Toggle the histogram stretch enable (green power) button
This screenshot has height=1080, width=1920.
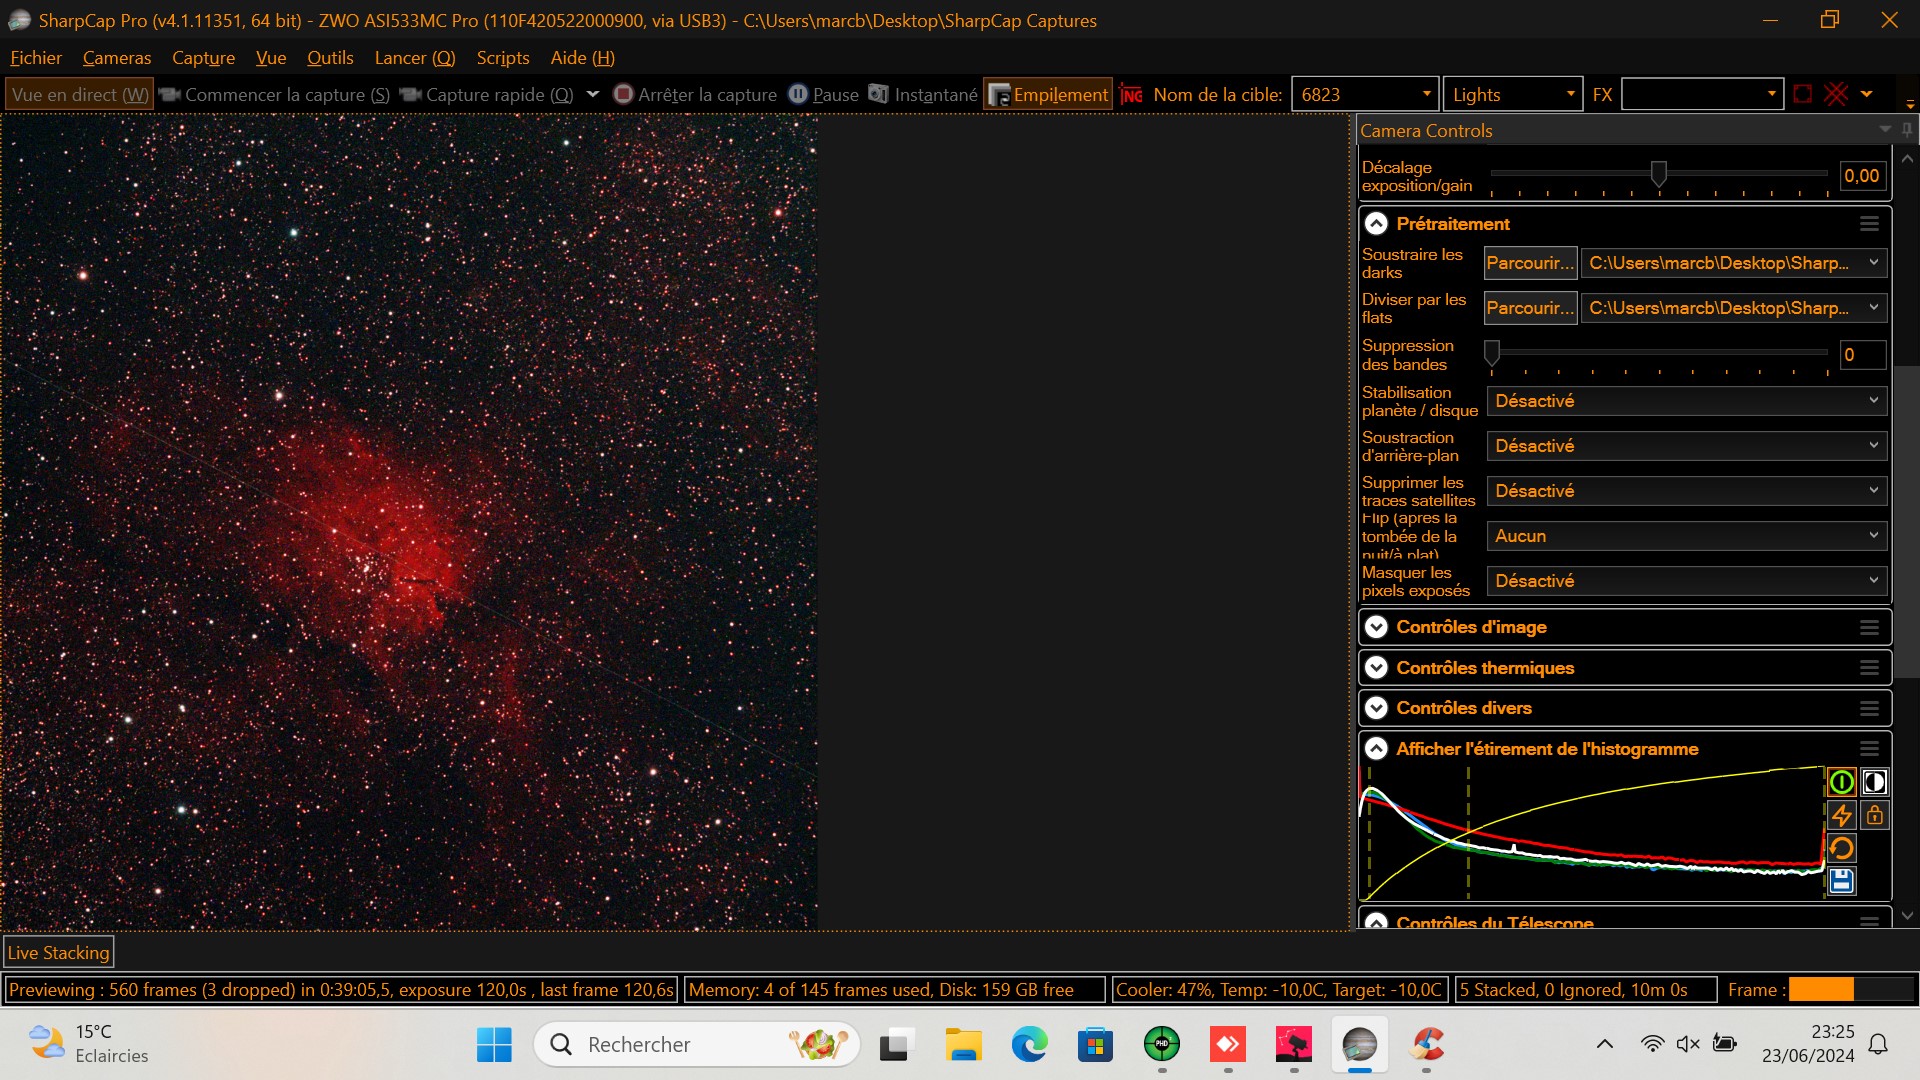(1841, 782)
